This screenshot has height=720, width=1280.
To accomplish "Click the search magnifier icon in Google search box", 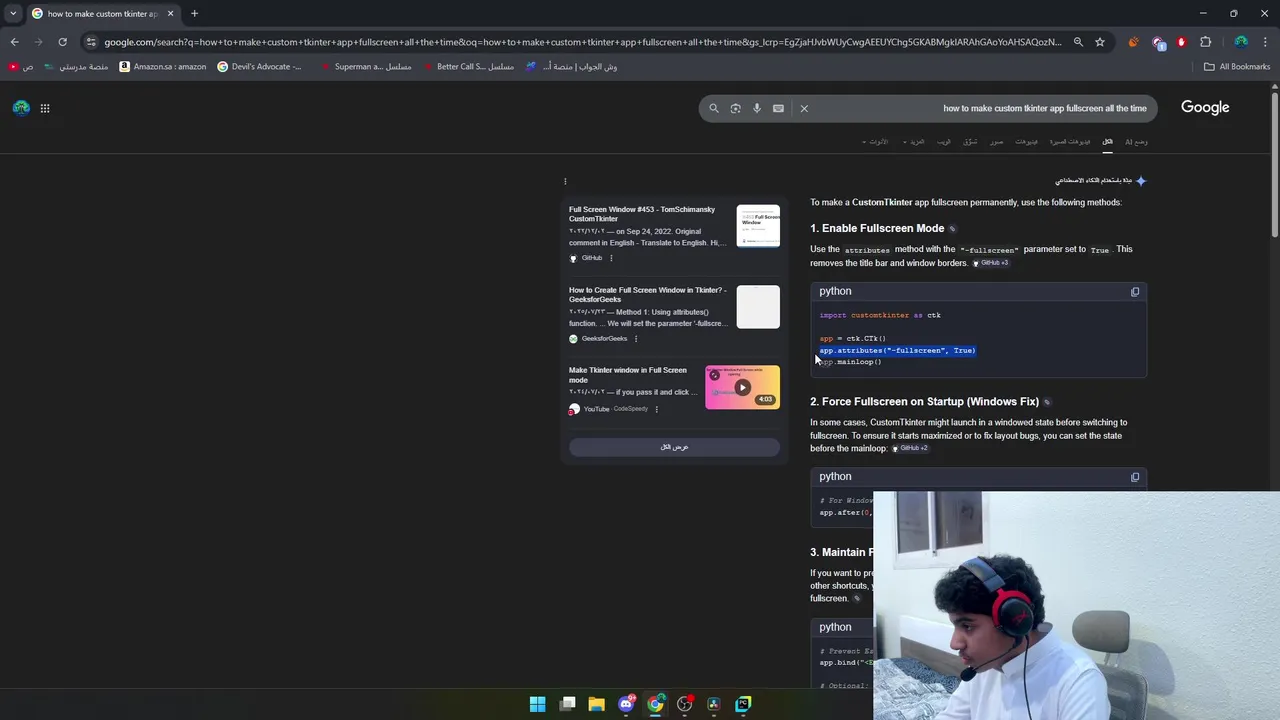I will click(714, 108).
